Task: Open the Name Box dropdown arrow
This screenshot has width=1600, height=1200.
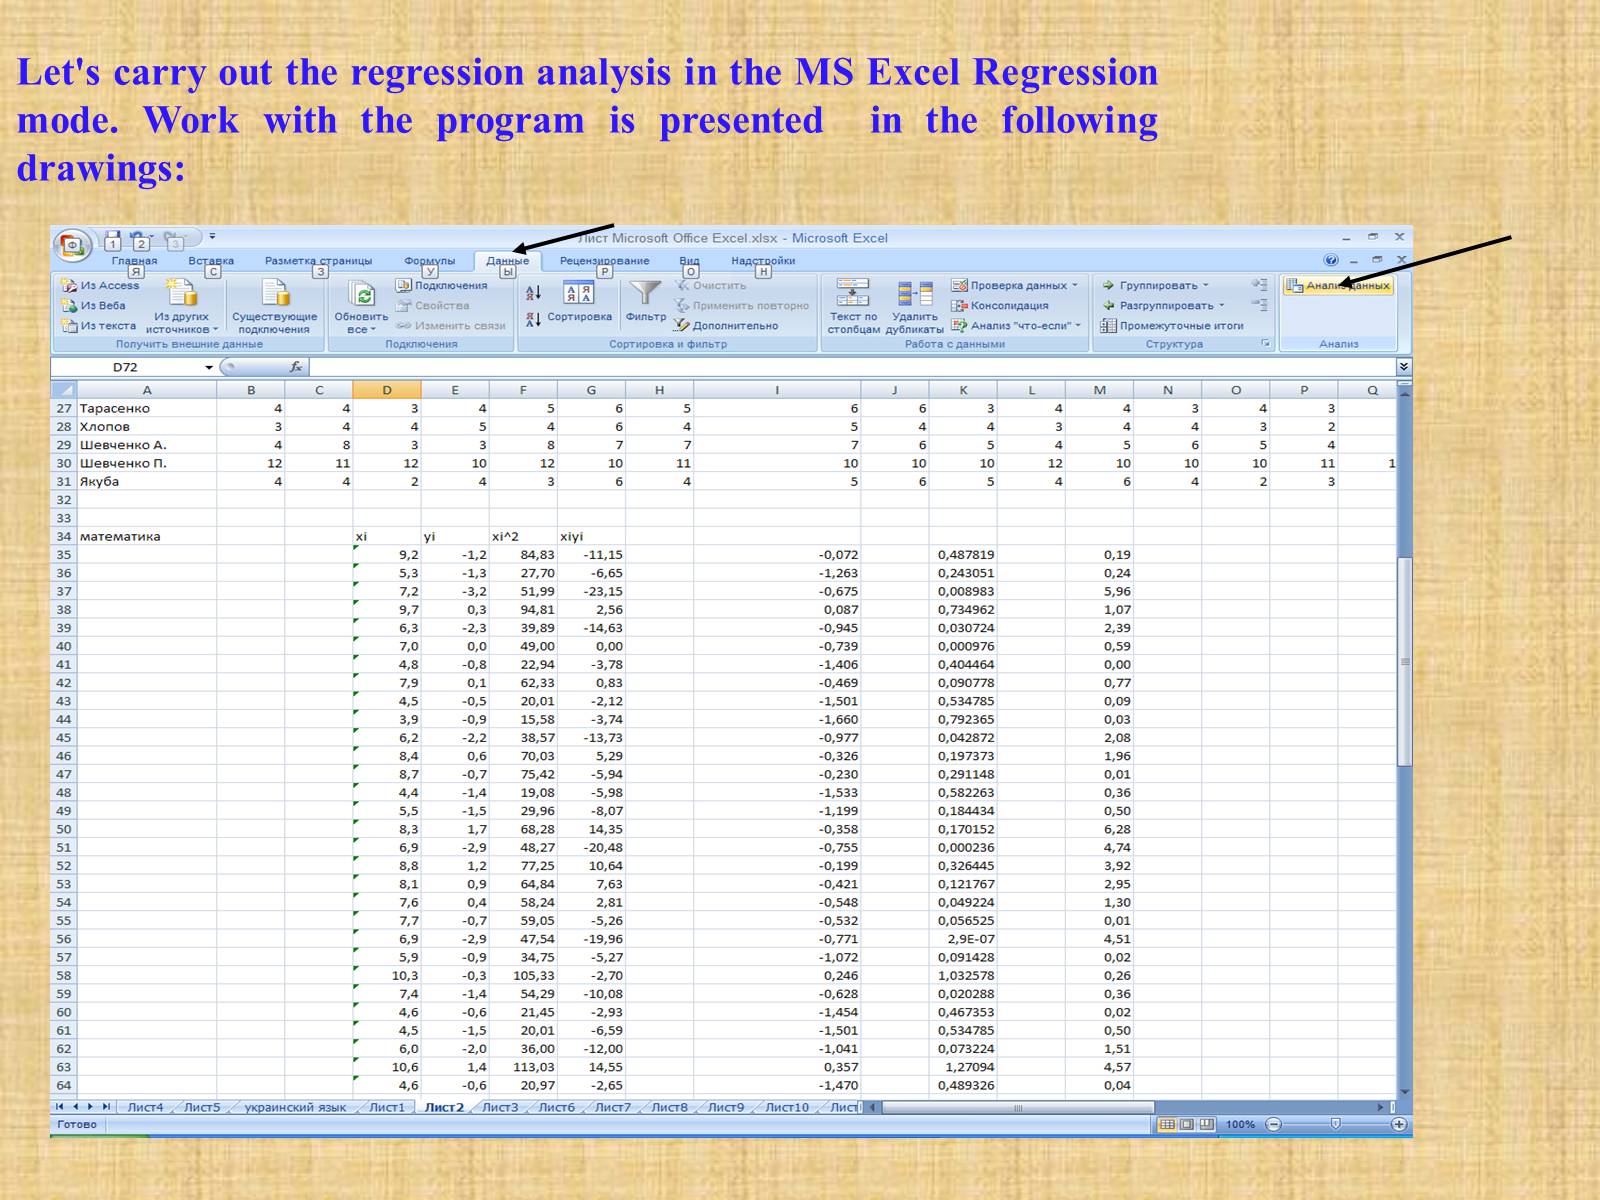Action: [x=209, y=367]
